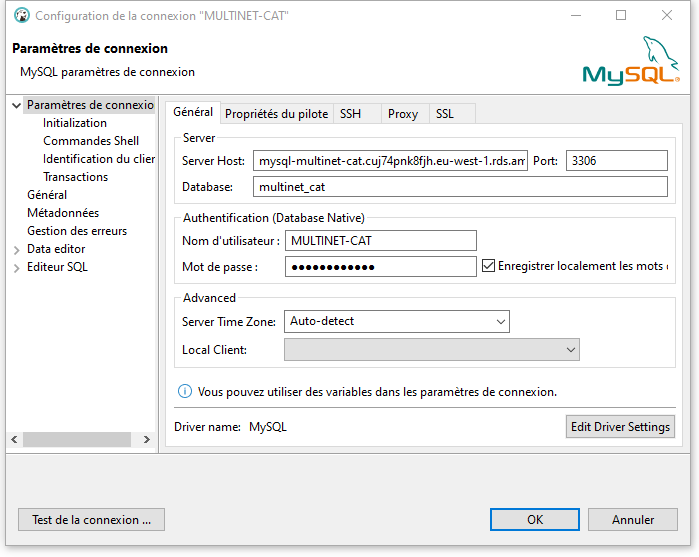Expand the Editeur SQL tree node
Viewport: 699px width, 557px height.
coord(16,268)
